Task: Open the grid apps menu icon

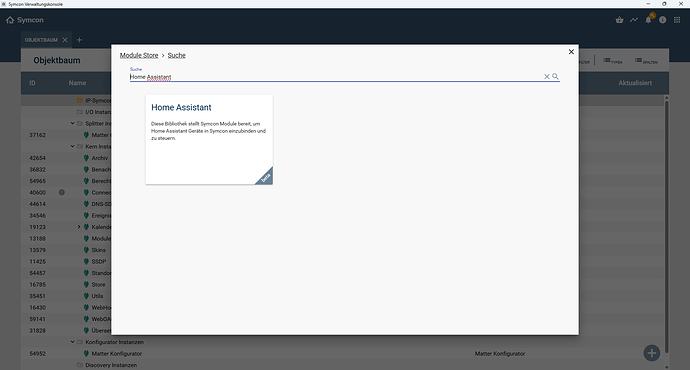Action: pyautogui.click(x=677, y=20)
